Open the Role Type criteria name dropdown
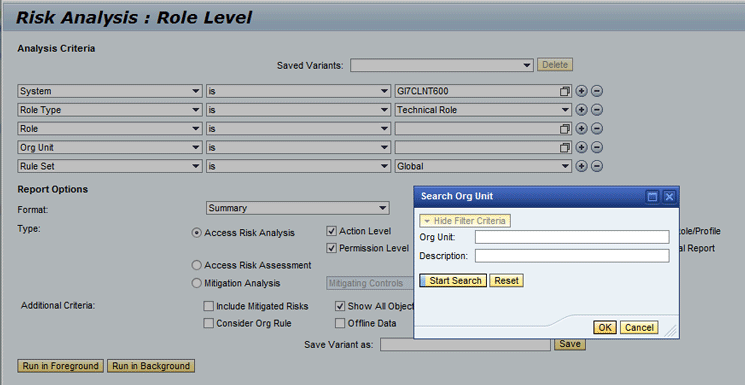Screen dimensions: 745x385 (x=196, y=110)
